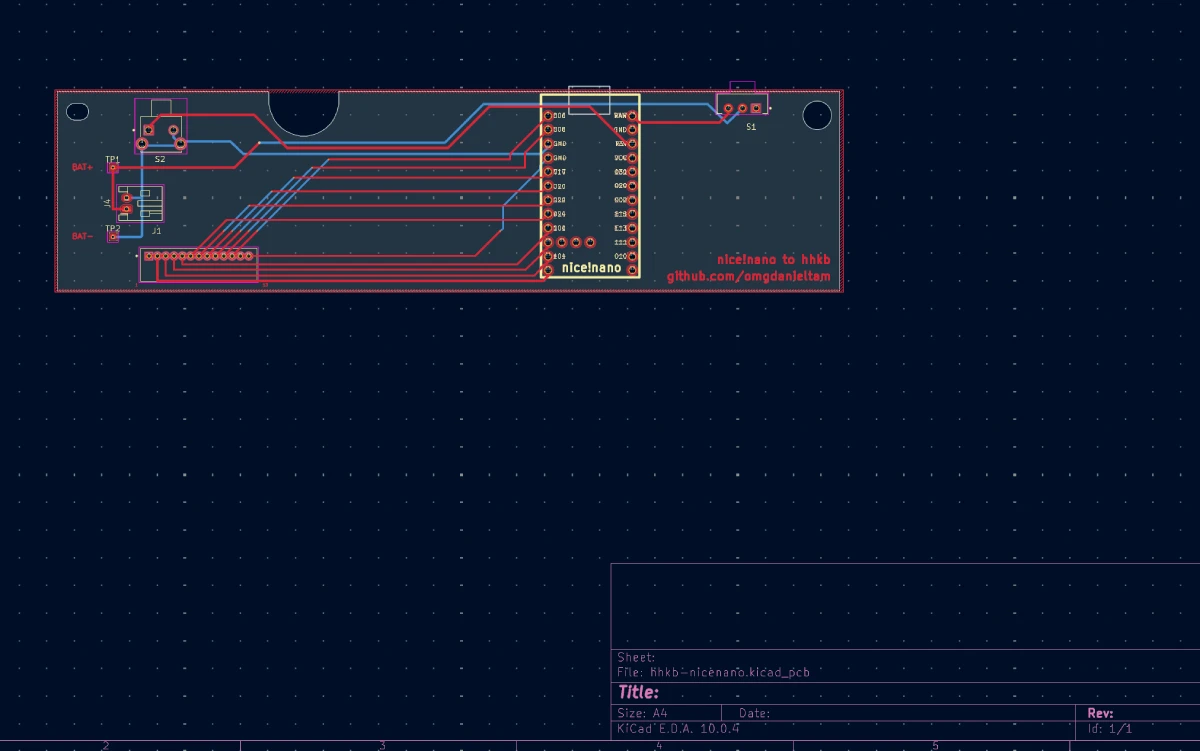Viewport: 1200px width, 751px height.
Task: Select the BAT- silkscreen text
Action: (82, 236)
